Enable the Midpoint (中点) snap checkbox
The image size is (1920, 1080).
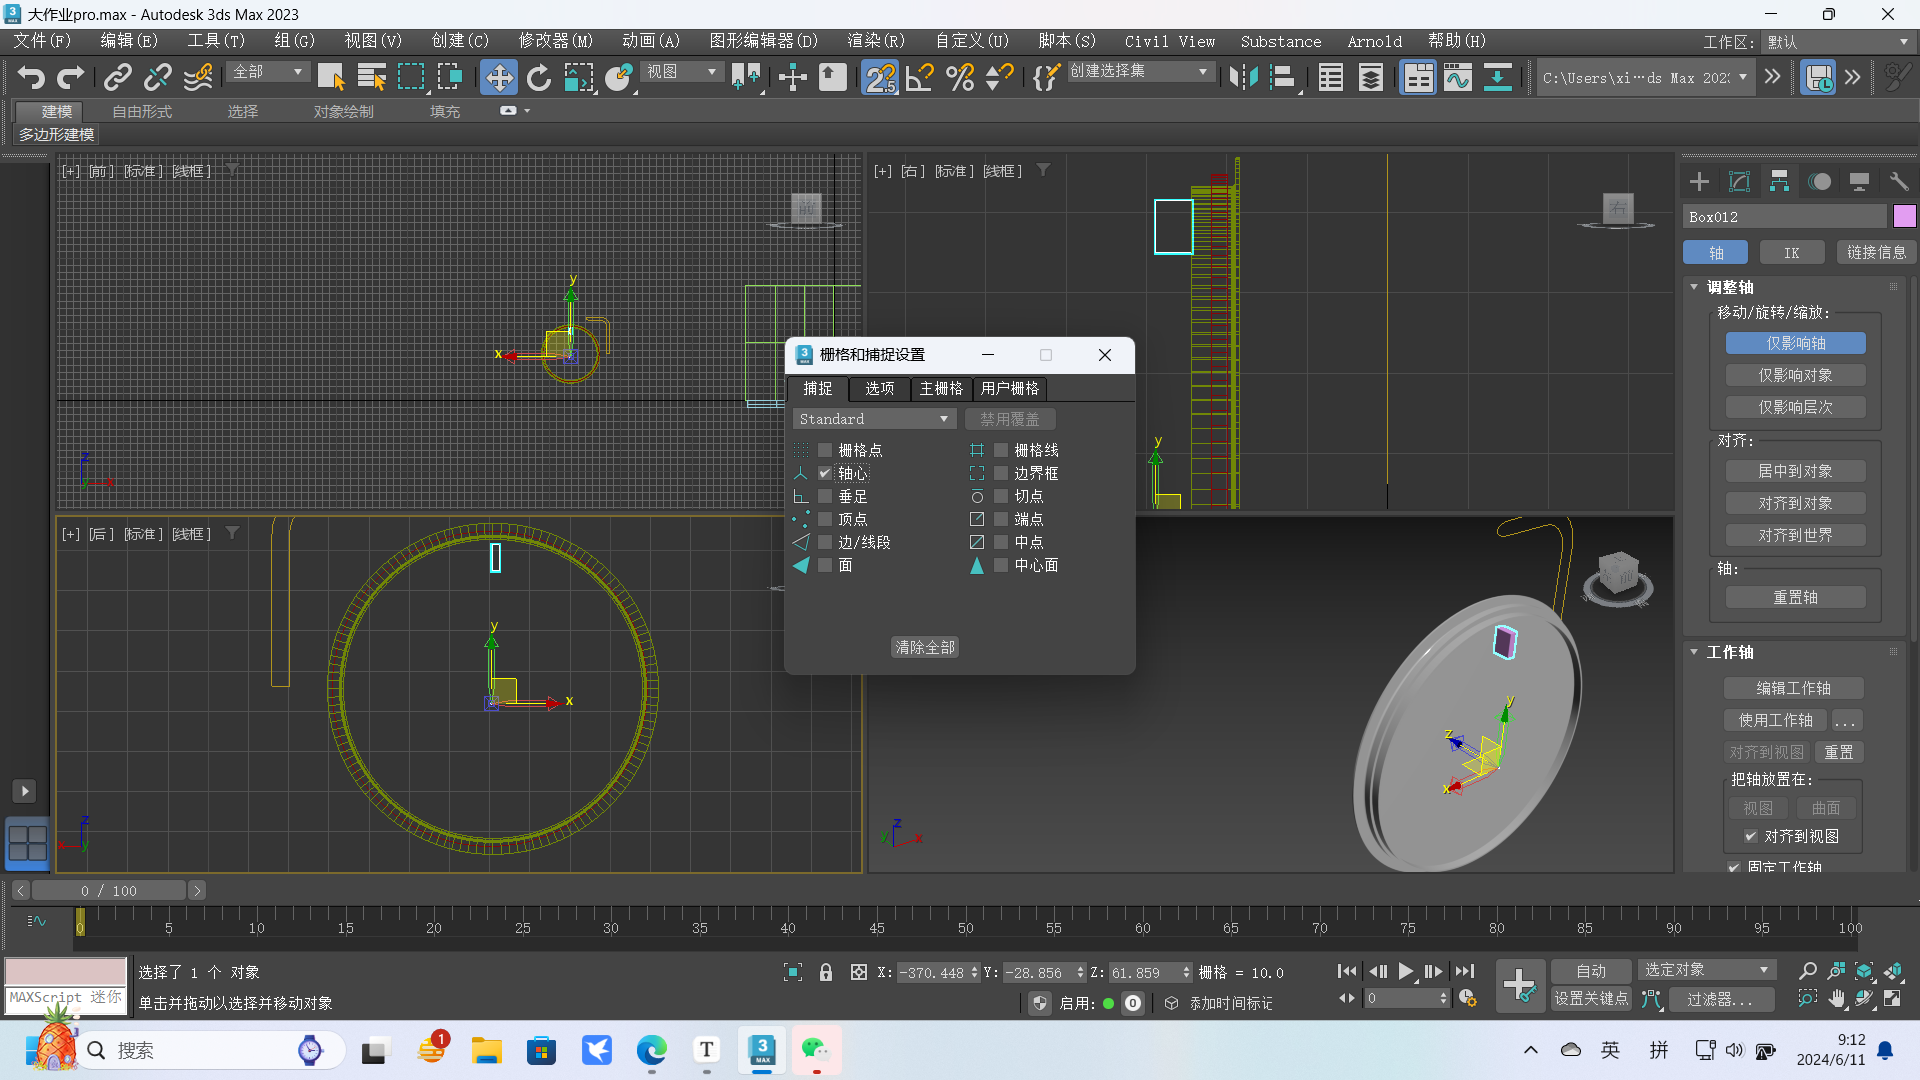(x=1001, y=542)
